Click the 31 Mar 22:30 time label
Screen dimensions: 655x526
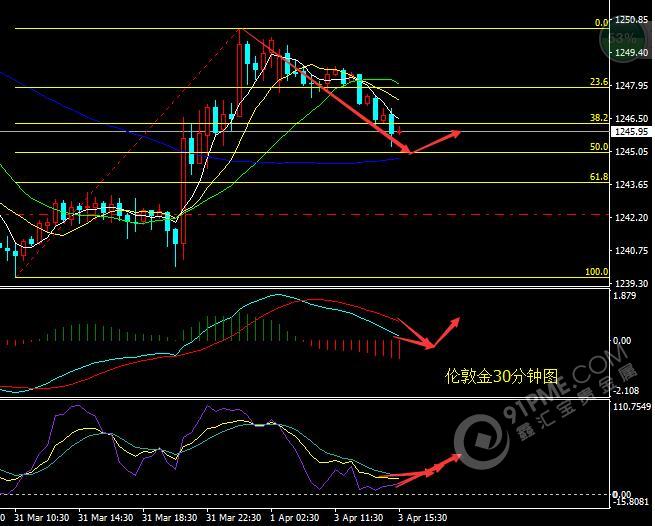[x=234, y=518]
